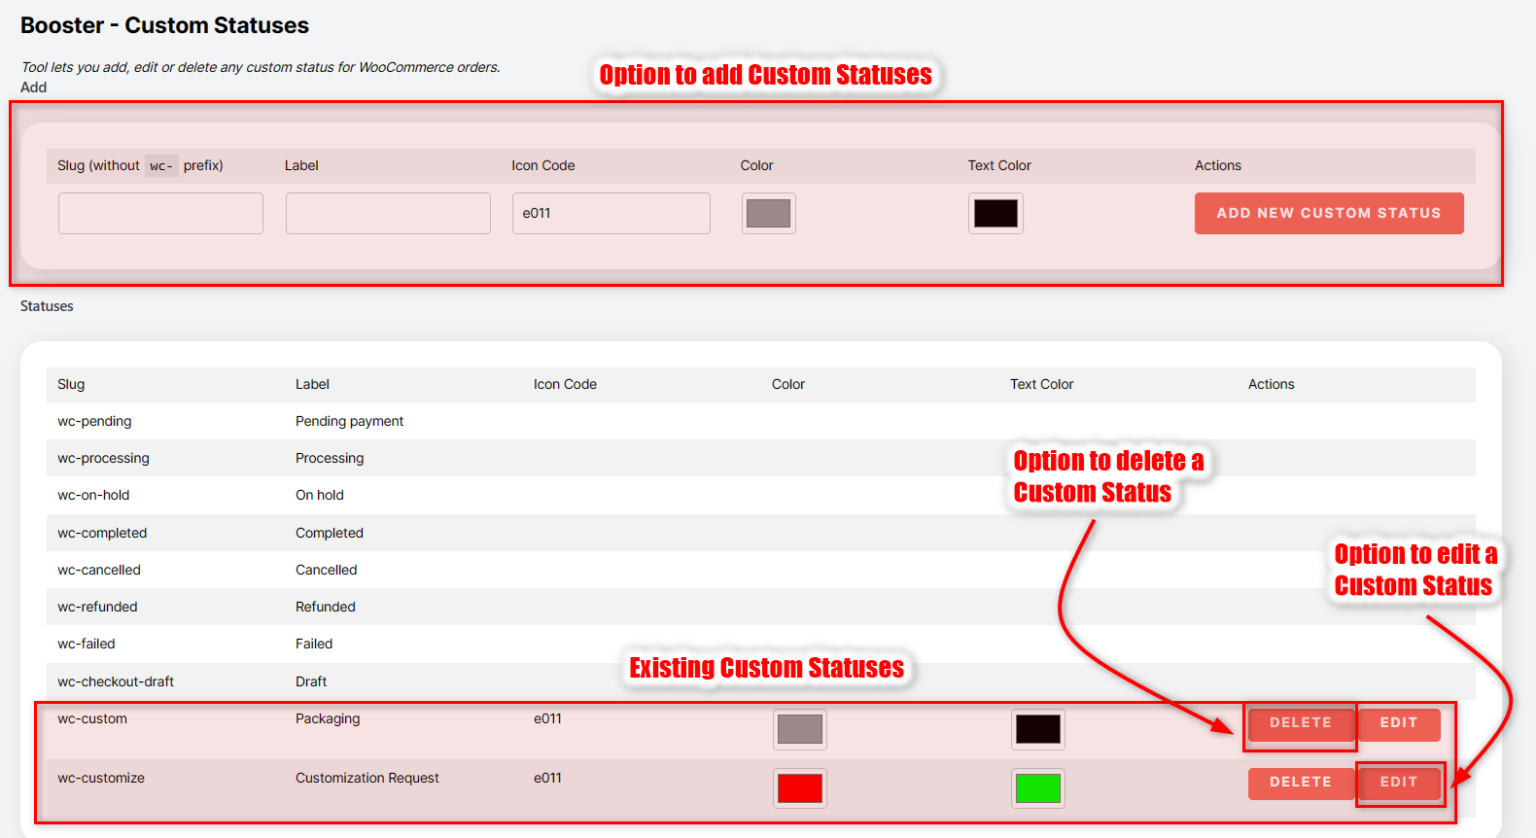
Task: Delete the wc-customize status
Action: pyautogui.click(x=1301, y=783)
